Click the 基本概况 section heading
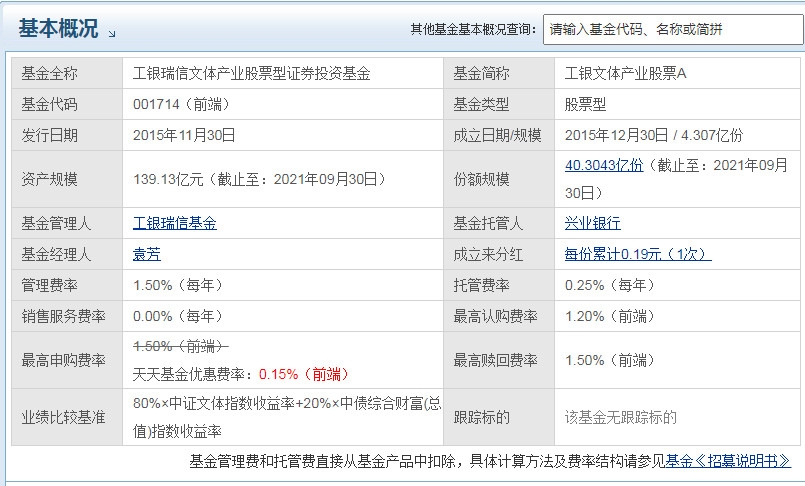 pos(58,29)
